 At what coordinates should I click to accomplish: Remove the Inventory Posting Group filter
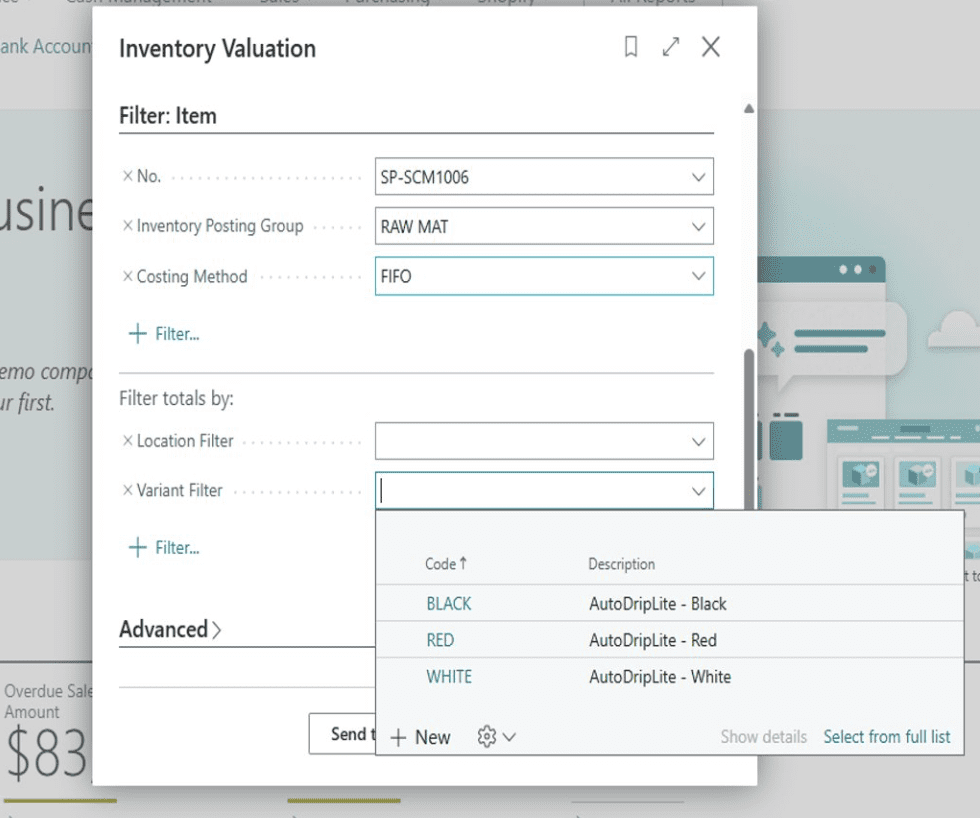tap(127, 226)
